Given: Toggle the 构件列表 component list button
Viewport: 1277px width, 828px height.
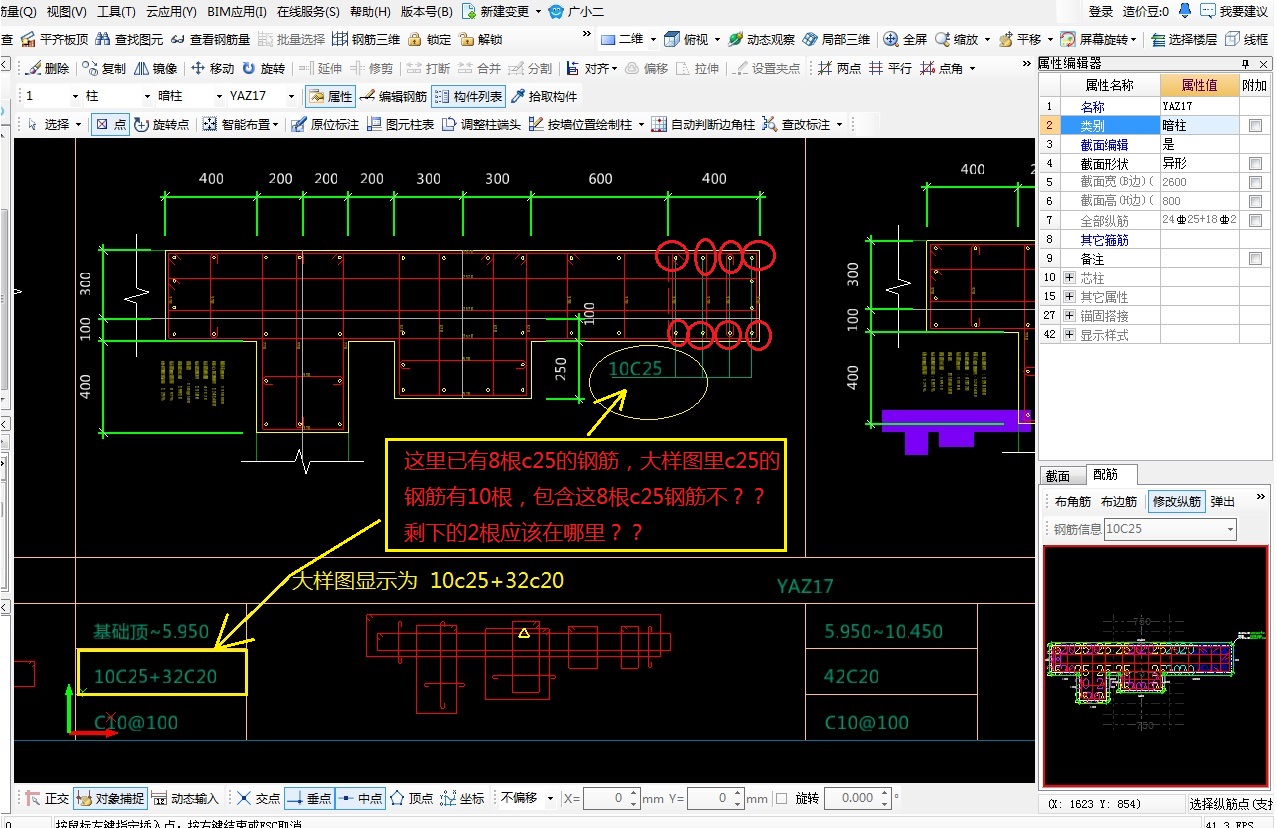Looking at the screenshot, I should point(469,97).
